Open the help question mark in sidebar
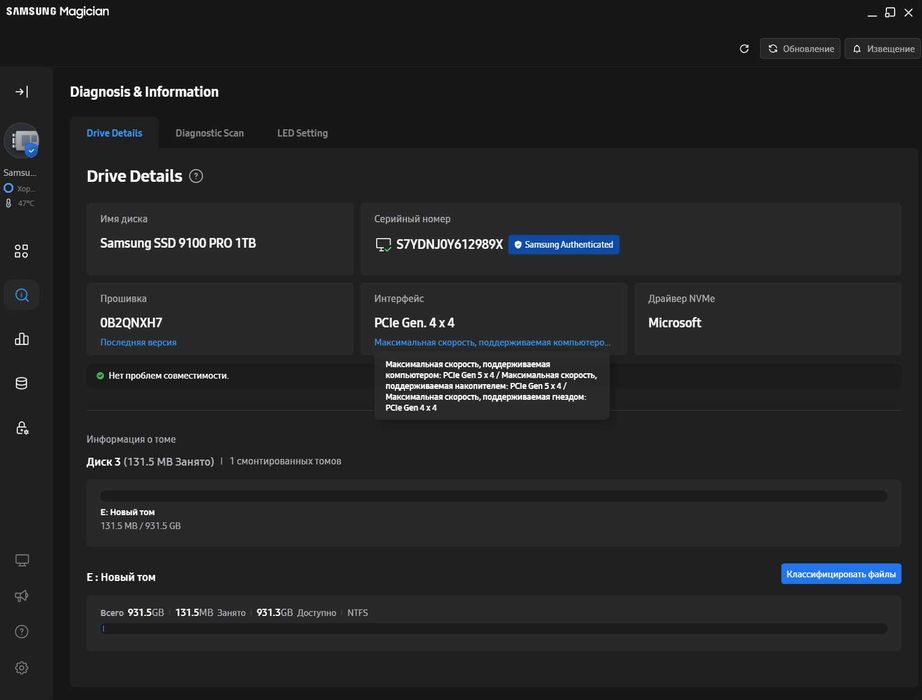 tap(21, 632)
